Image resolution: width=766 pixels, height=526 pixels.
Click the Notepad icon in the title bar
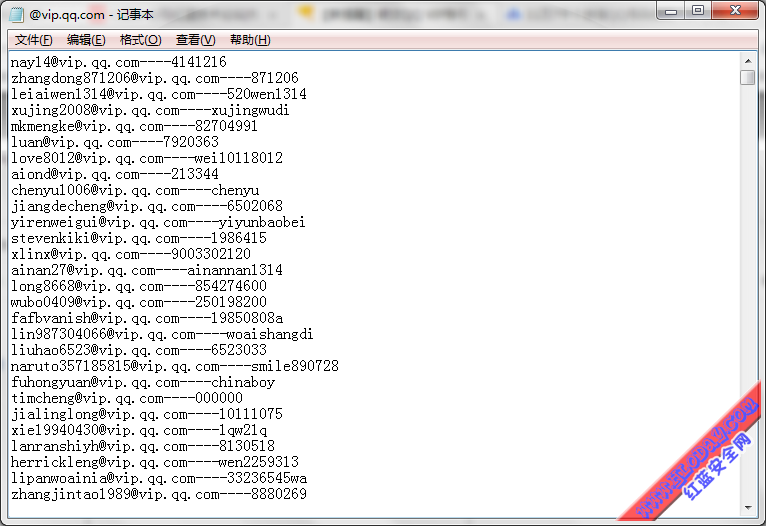click(16, 15)
